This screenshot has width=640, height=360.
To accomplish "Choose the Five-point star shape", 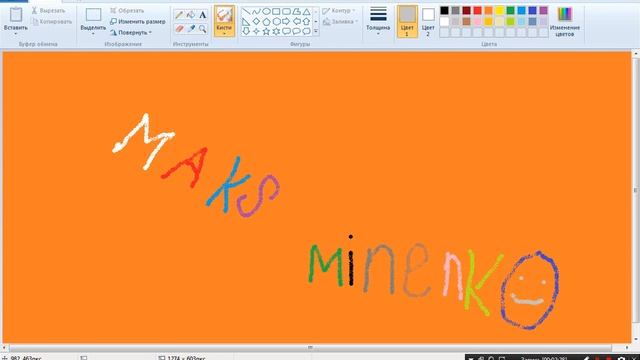I will [266, 31].
